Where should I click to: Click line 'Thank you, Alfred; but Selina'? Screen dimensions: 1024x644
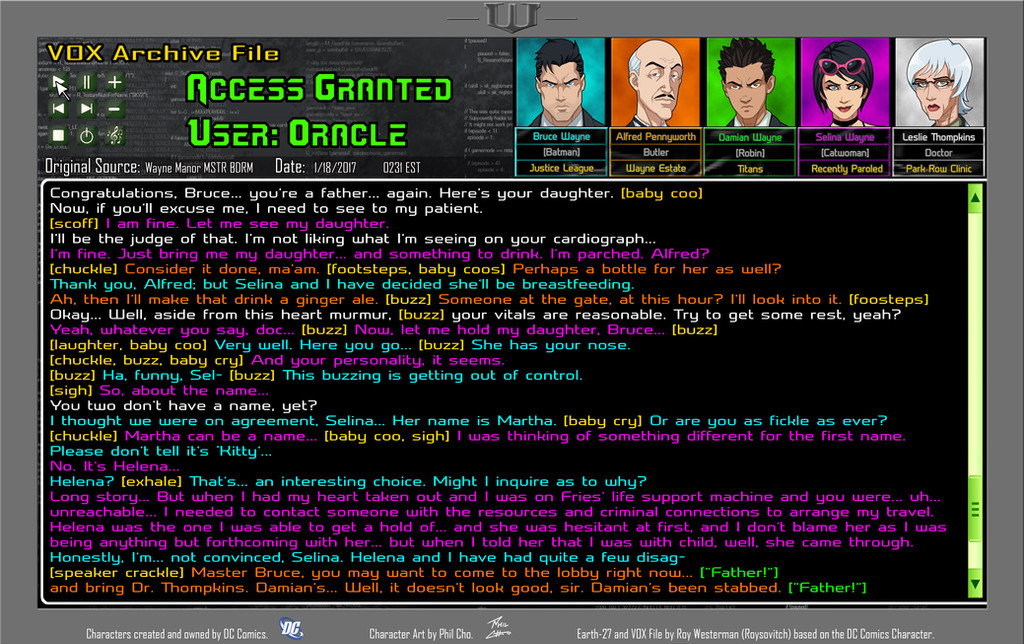(342, 284)
